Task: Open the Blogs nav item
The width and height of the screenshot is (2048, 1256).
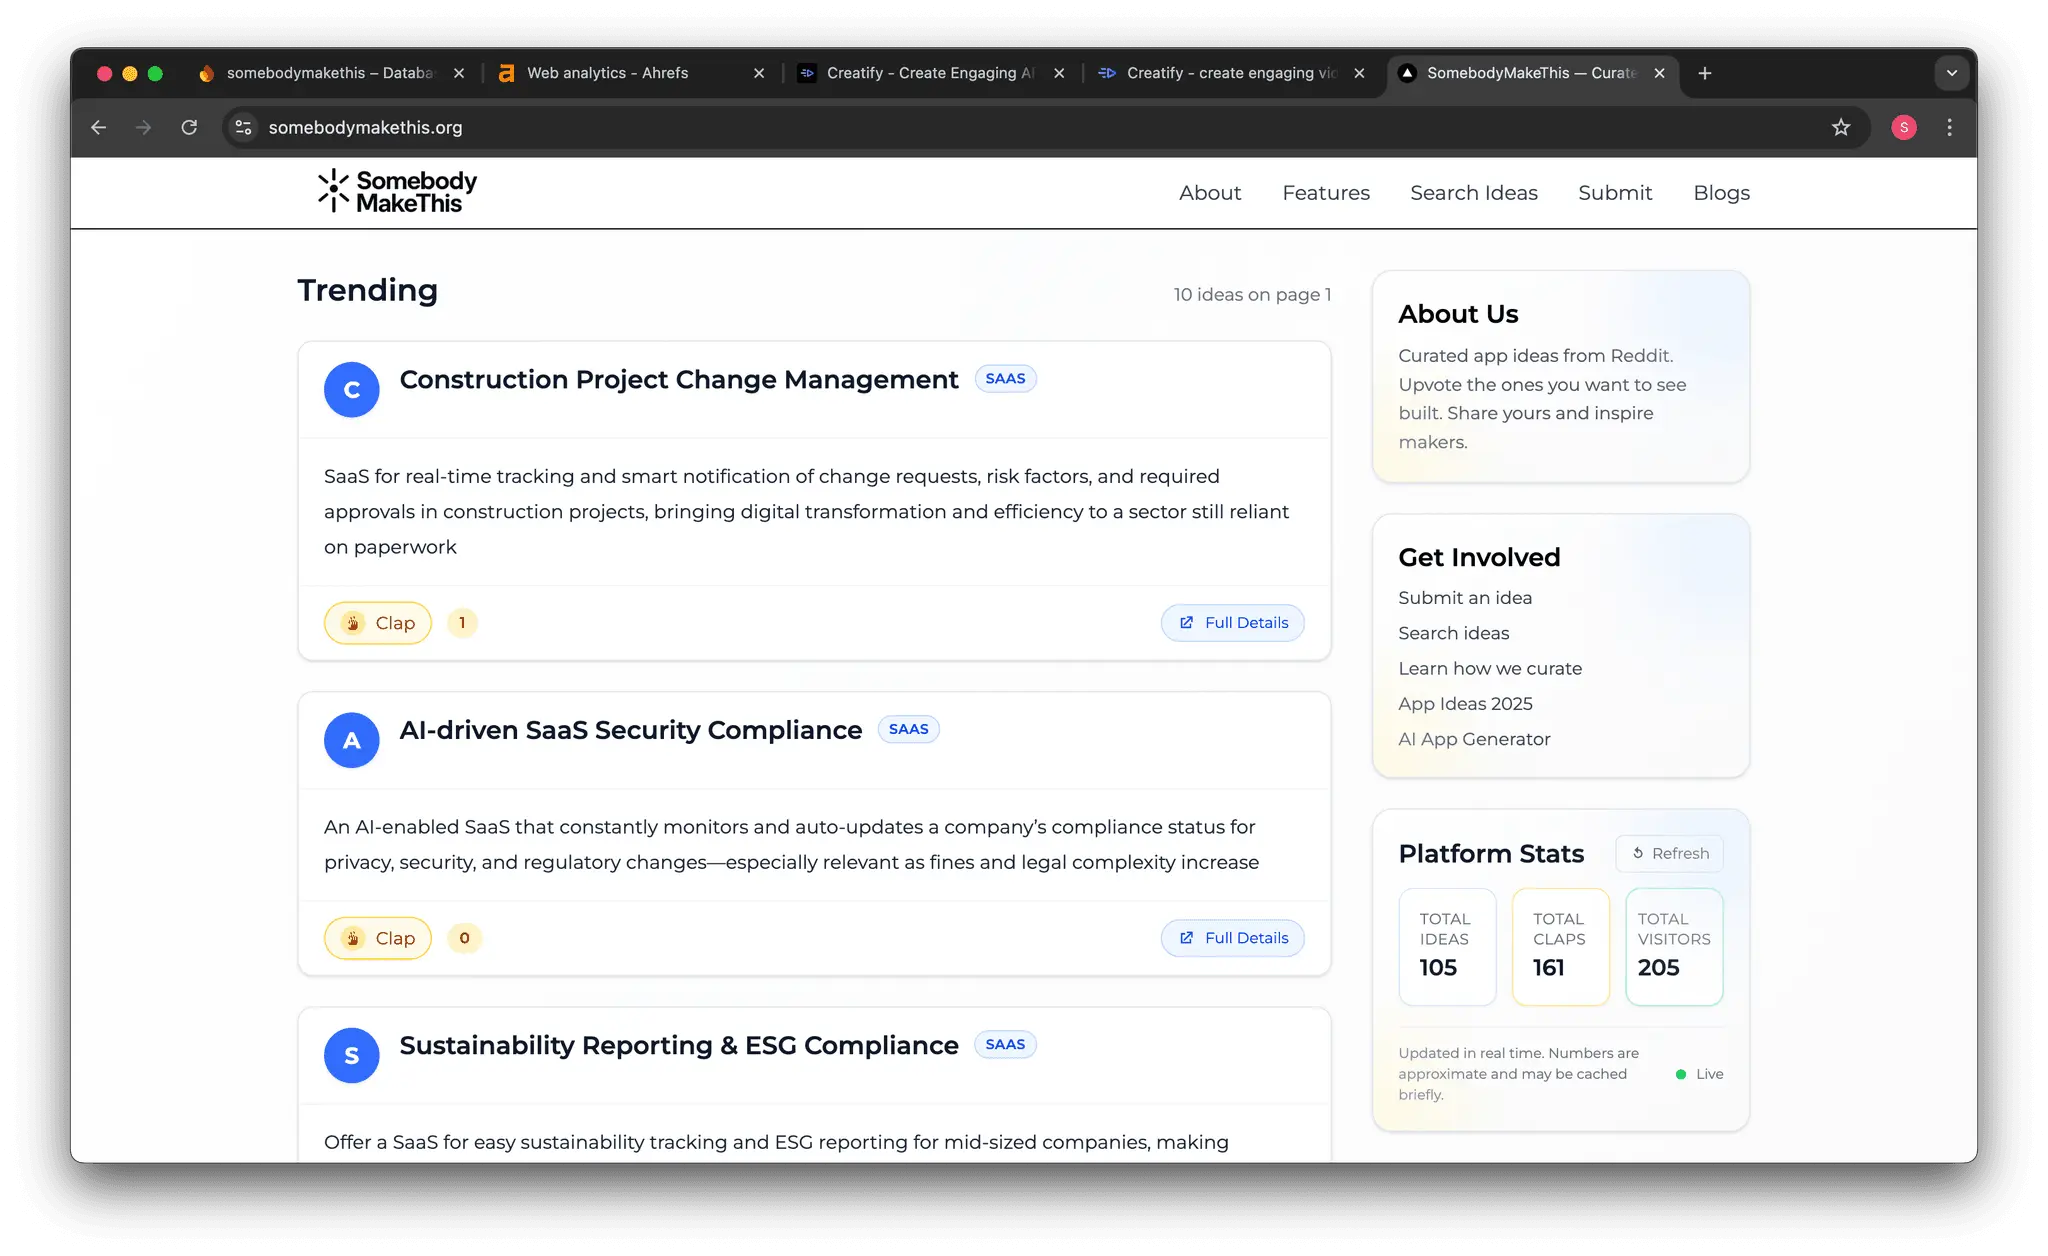Action: (x=1722, y=193)
